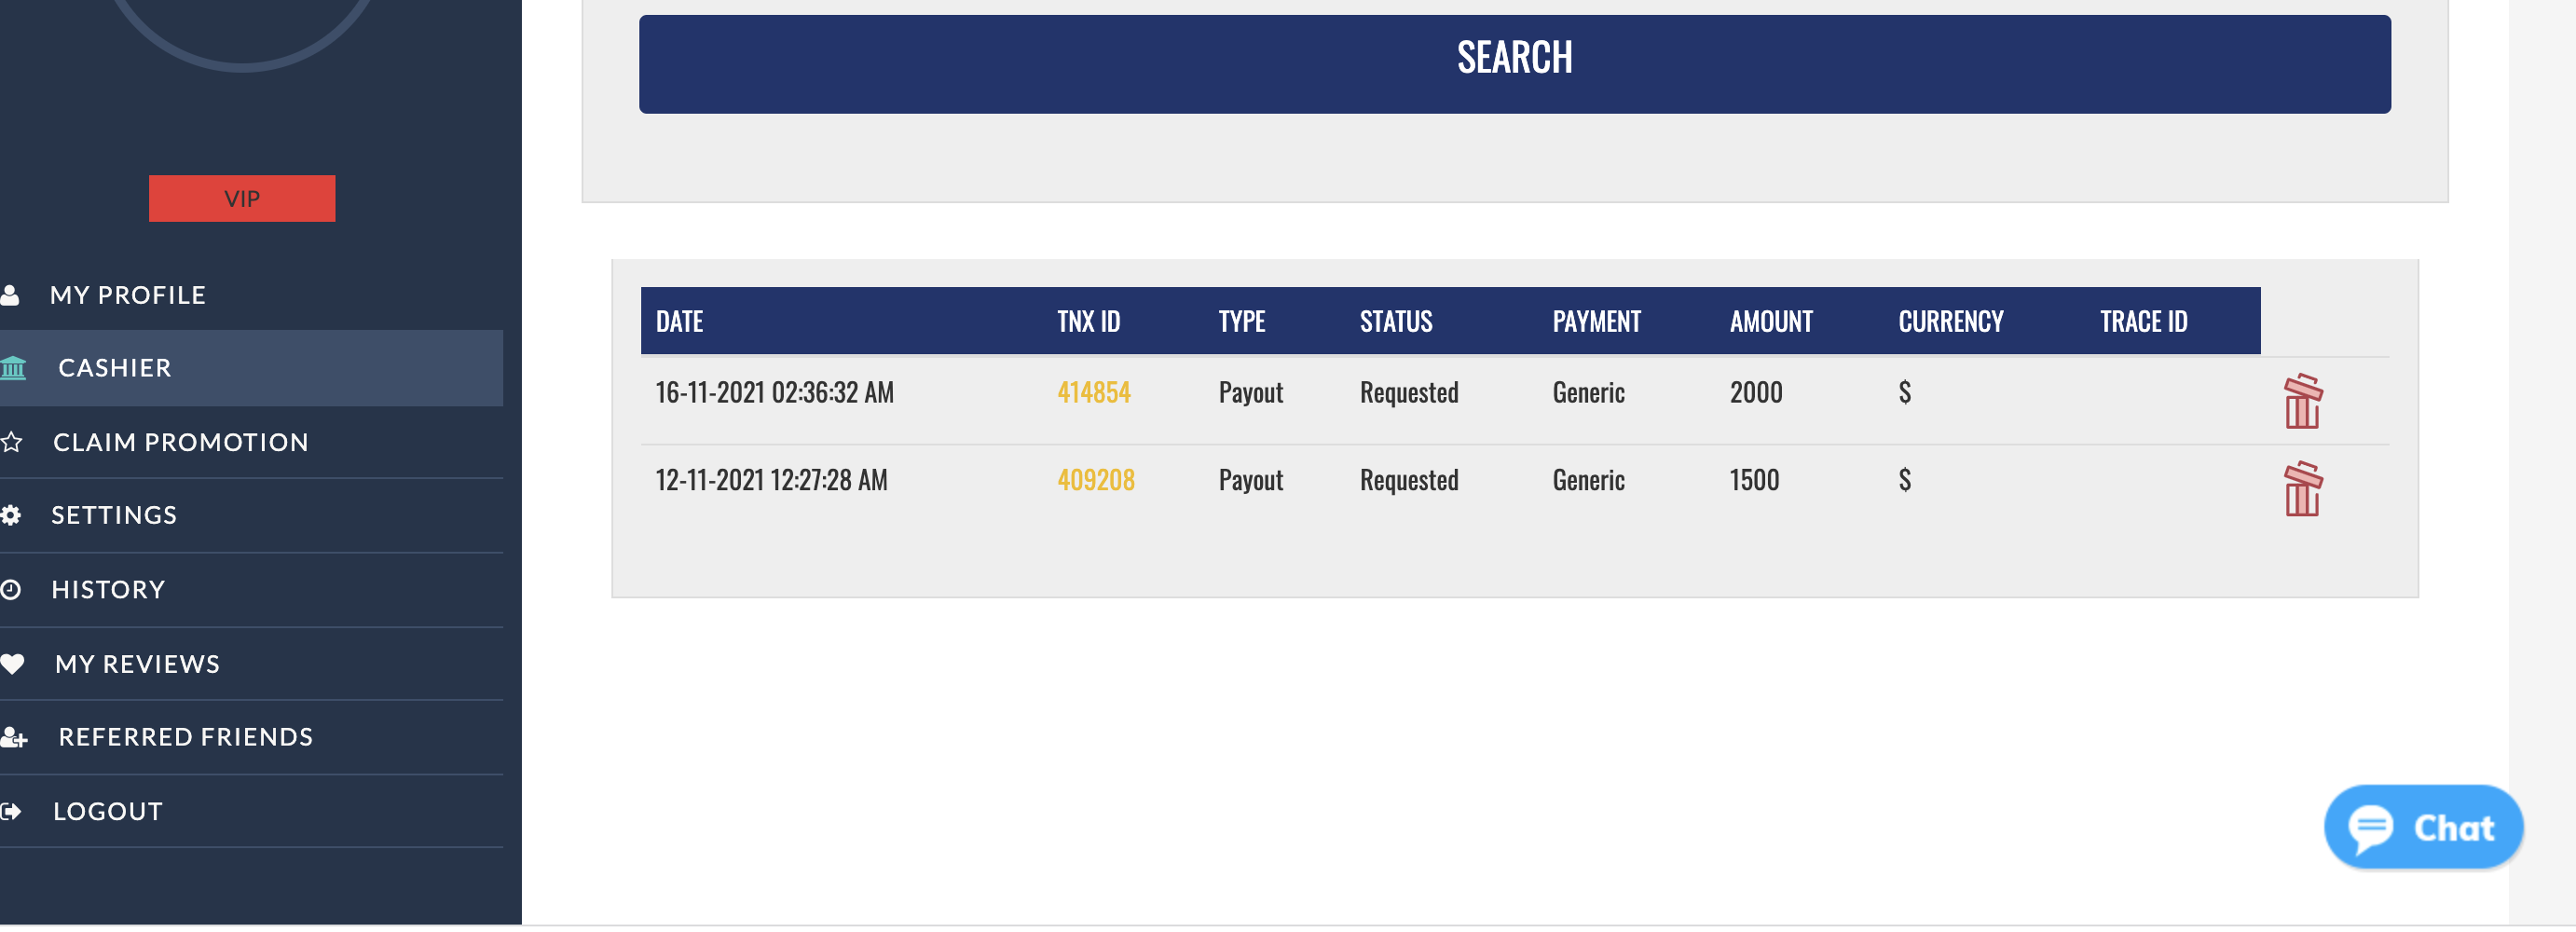Image resolution: width=2576 pixels, height=932 pixels.
Task: Click the History clock icon
Action: point(11,591)
